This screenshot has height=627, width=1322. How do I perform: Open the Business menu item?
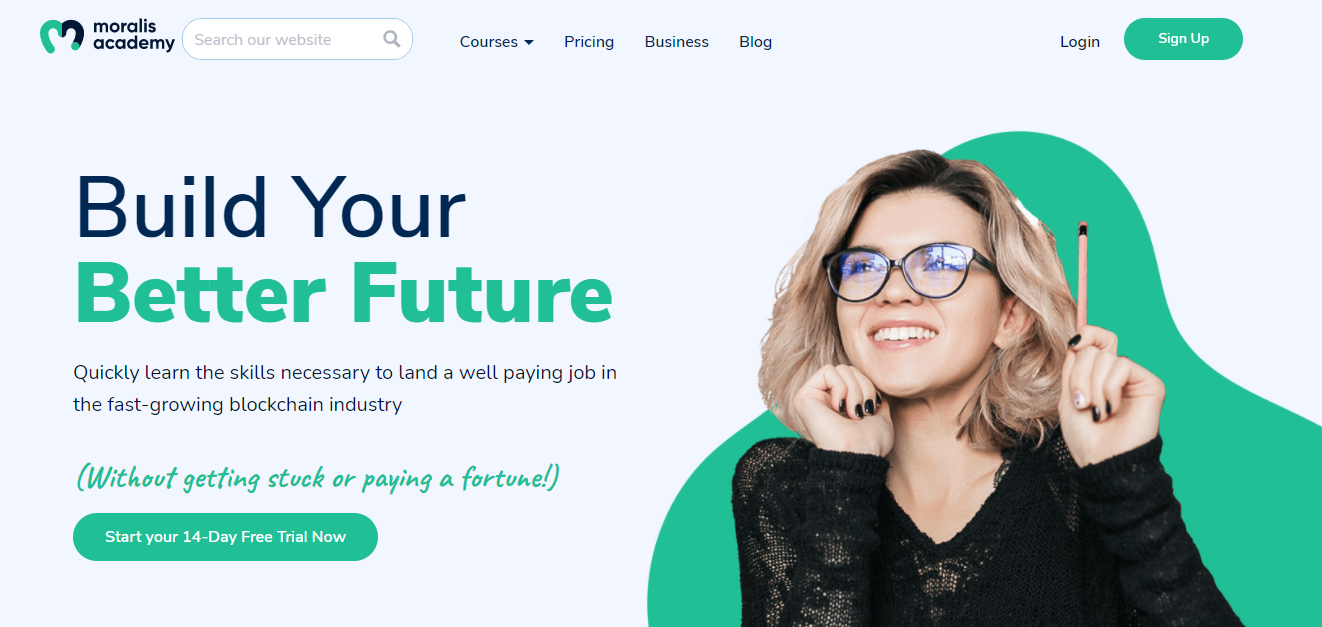(x=677, y=42)
